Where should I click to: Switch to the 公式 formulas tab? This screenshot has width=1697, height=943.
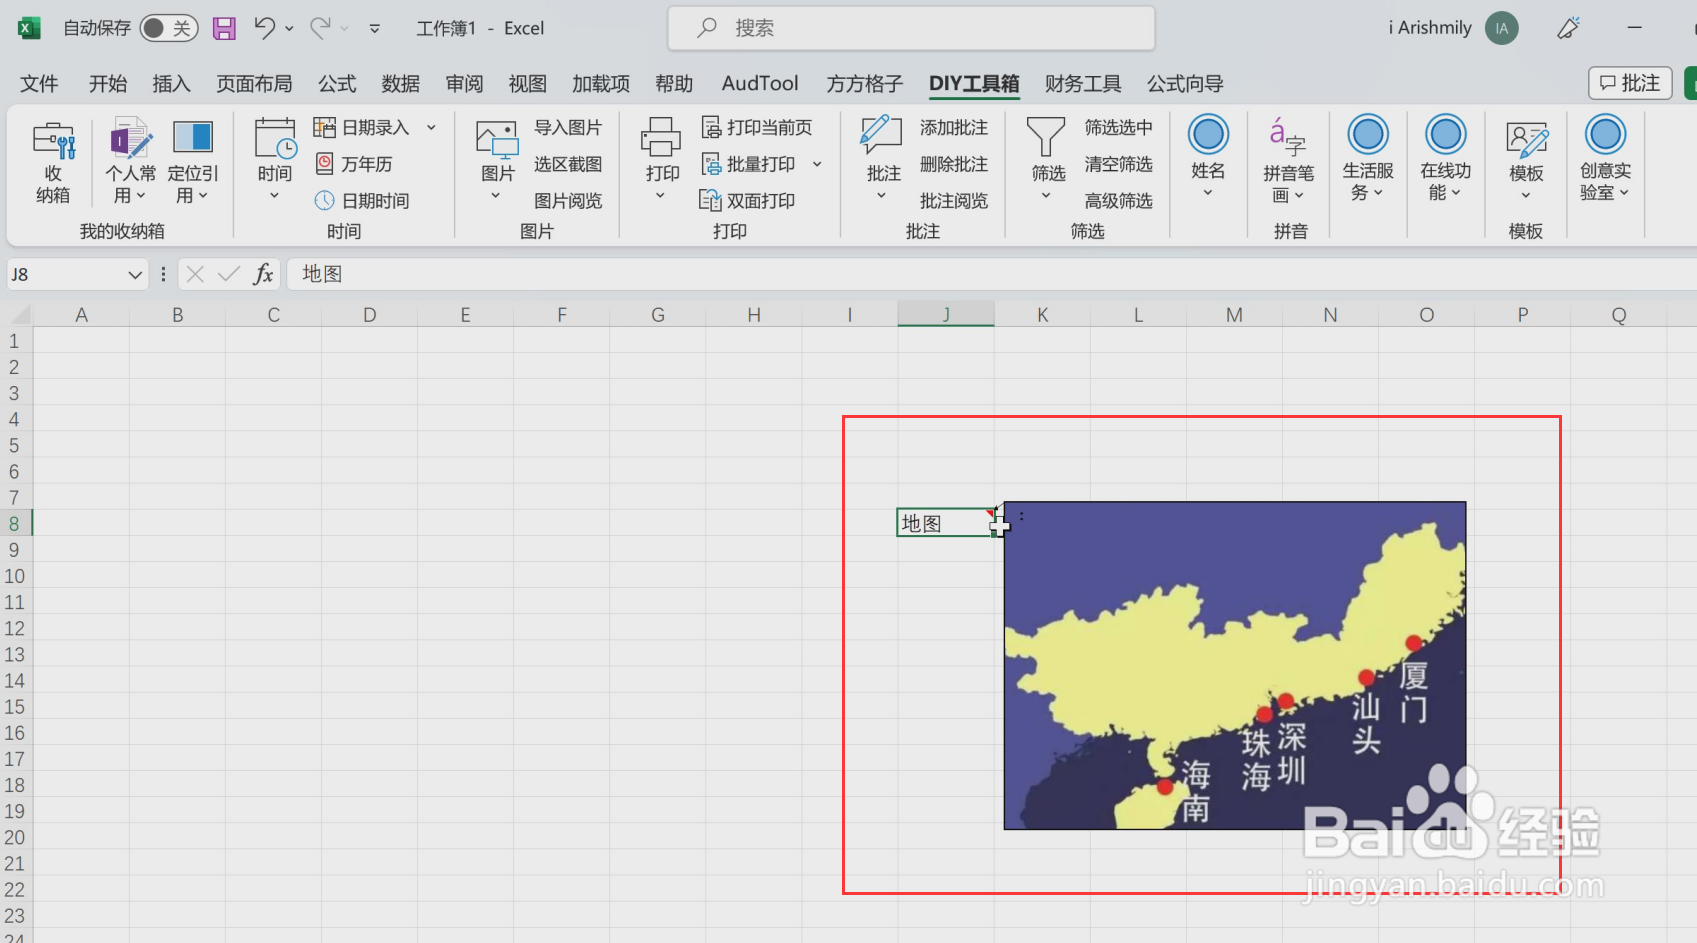tap(337, 84)
